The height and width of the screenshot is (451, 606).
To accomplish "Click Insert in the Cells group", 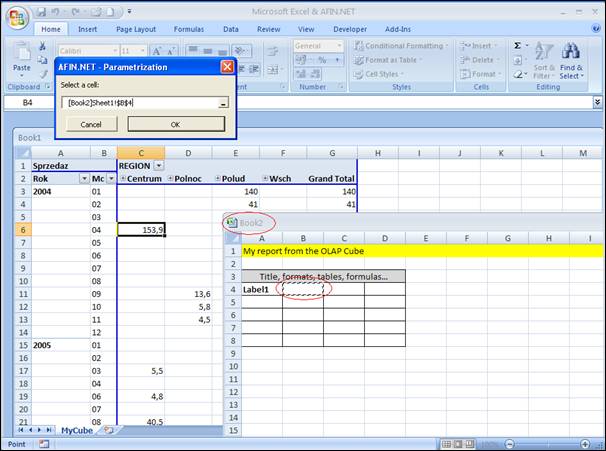I will (479, 46).
